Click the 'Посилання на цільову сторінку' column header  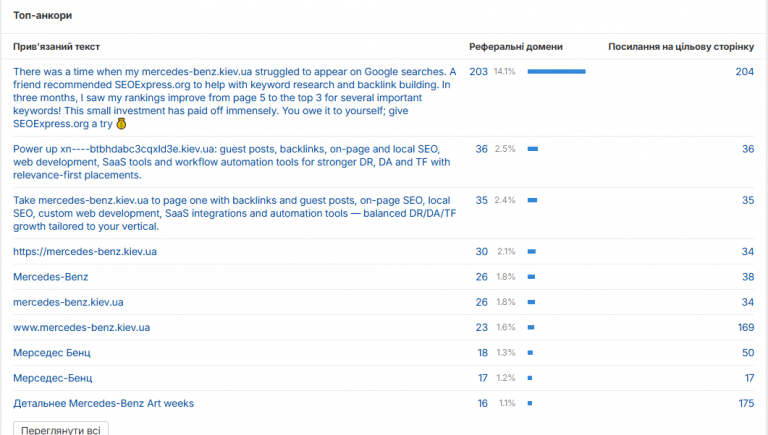pos(681,47)
